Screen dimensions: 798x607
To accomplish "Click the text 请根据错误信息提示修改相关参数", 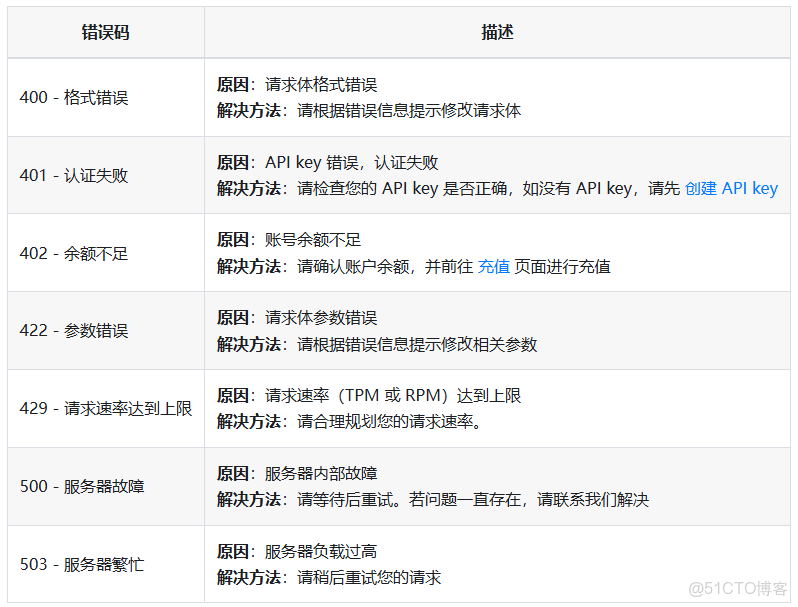I will [417, 344].
